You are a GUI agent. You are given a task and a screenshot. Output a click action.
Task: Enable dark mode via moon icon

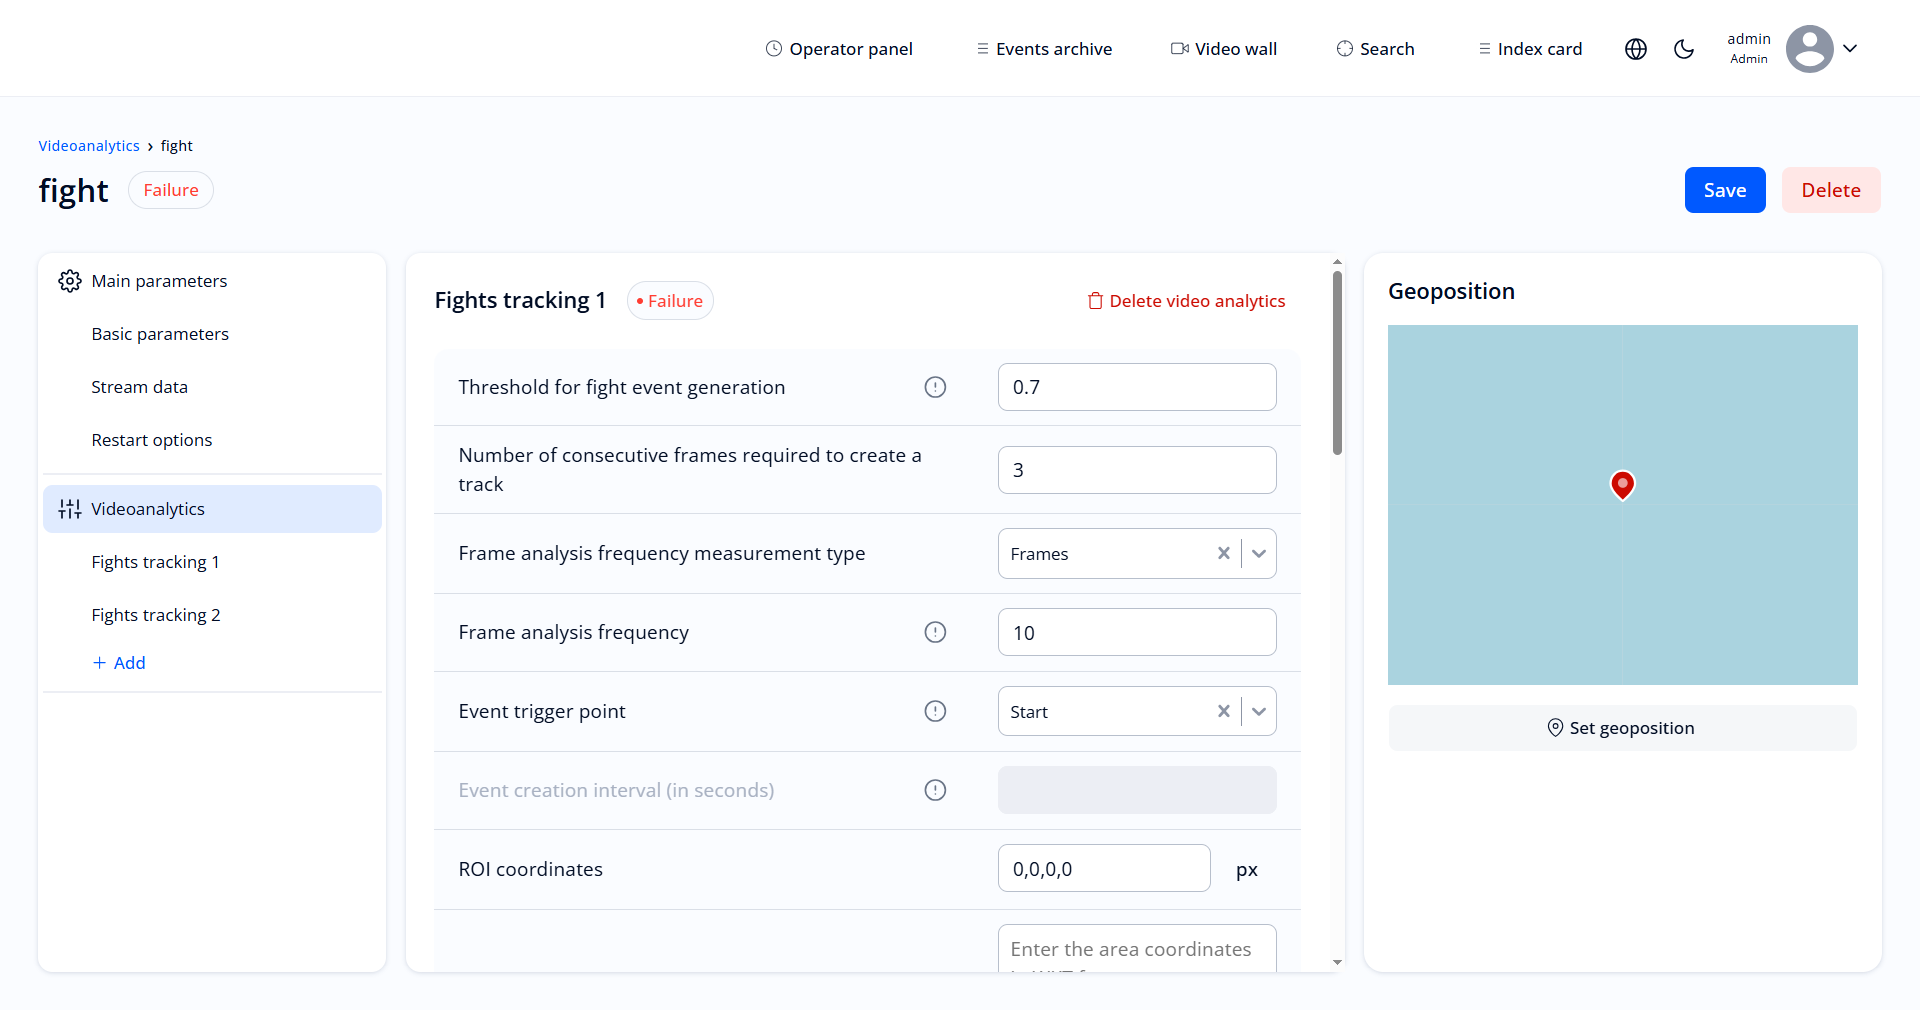coord(1684,48)
